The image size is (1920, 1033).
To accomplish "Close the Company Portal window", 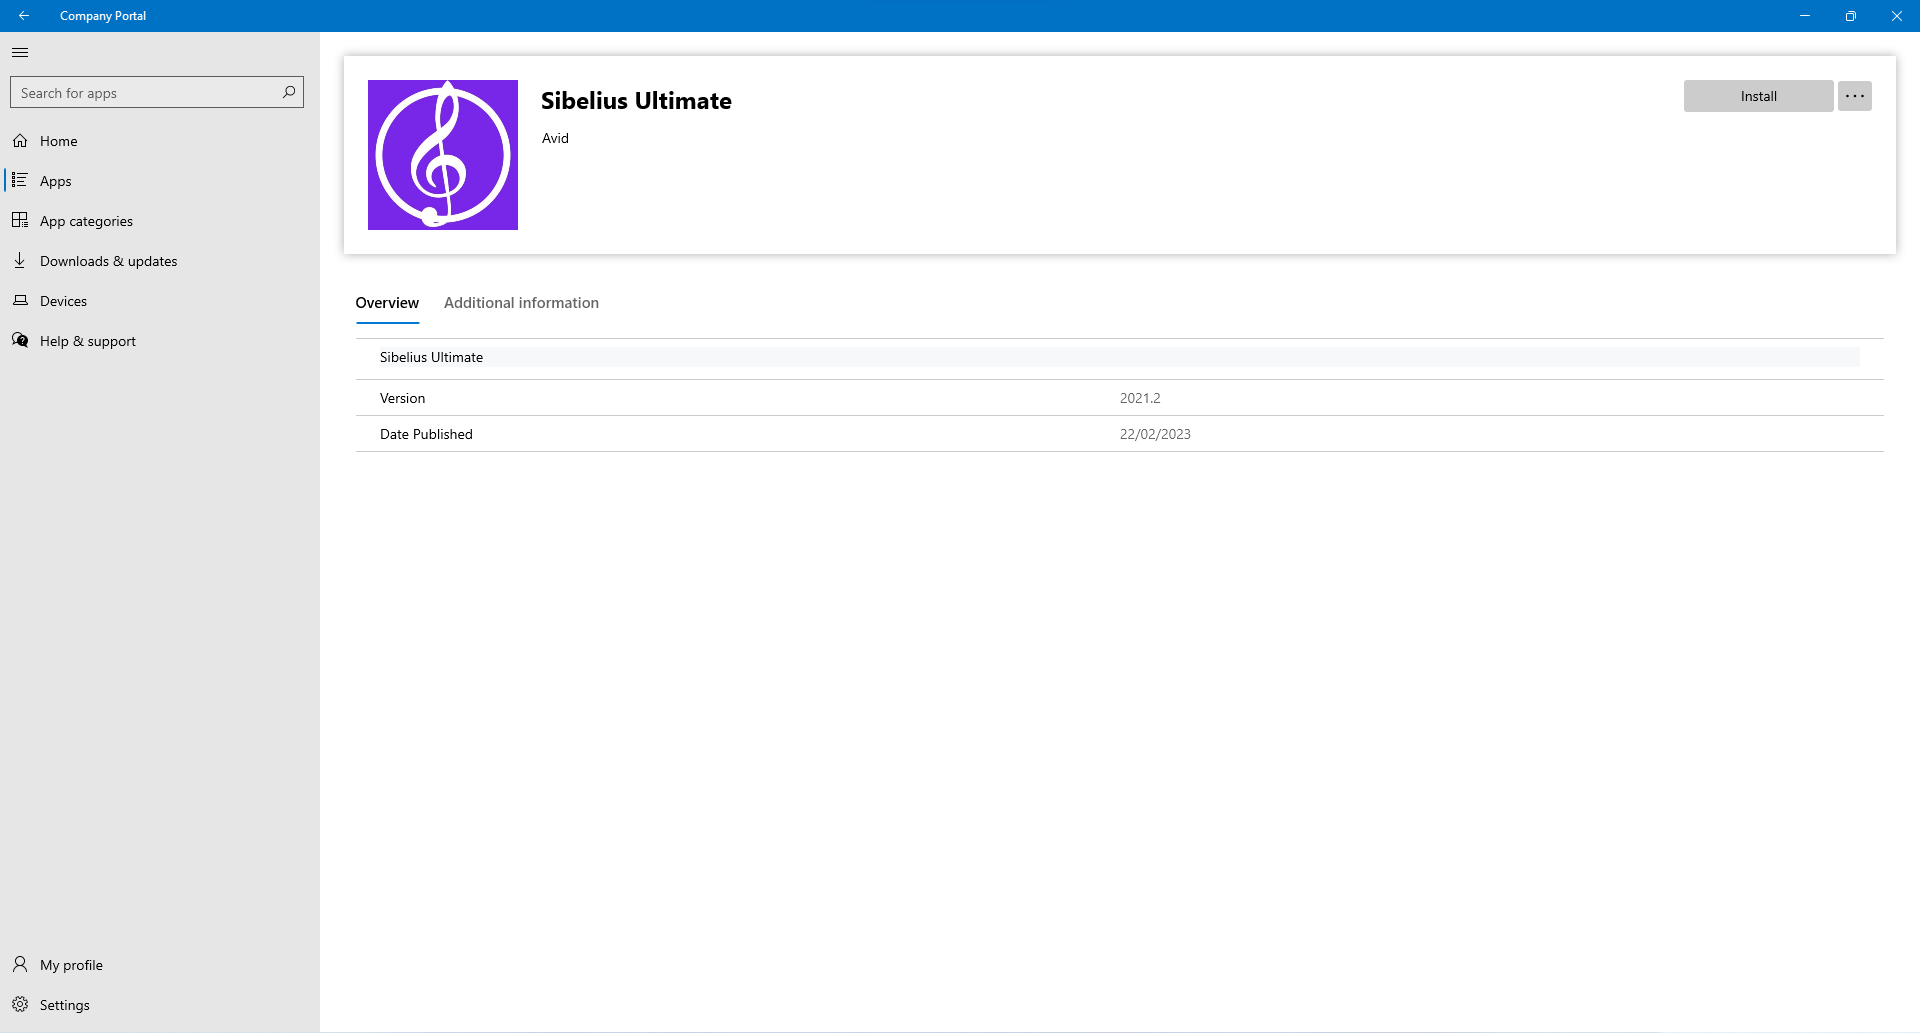I will coord(1897,16).
